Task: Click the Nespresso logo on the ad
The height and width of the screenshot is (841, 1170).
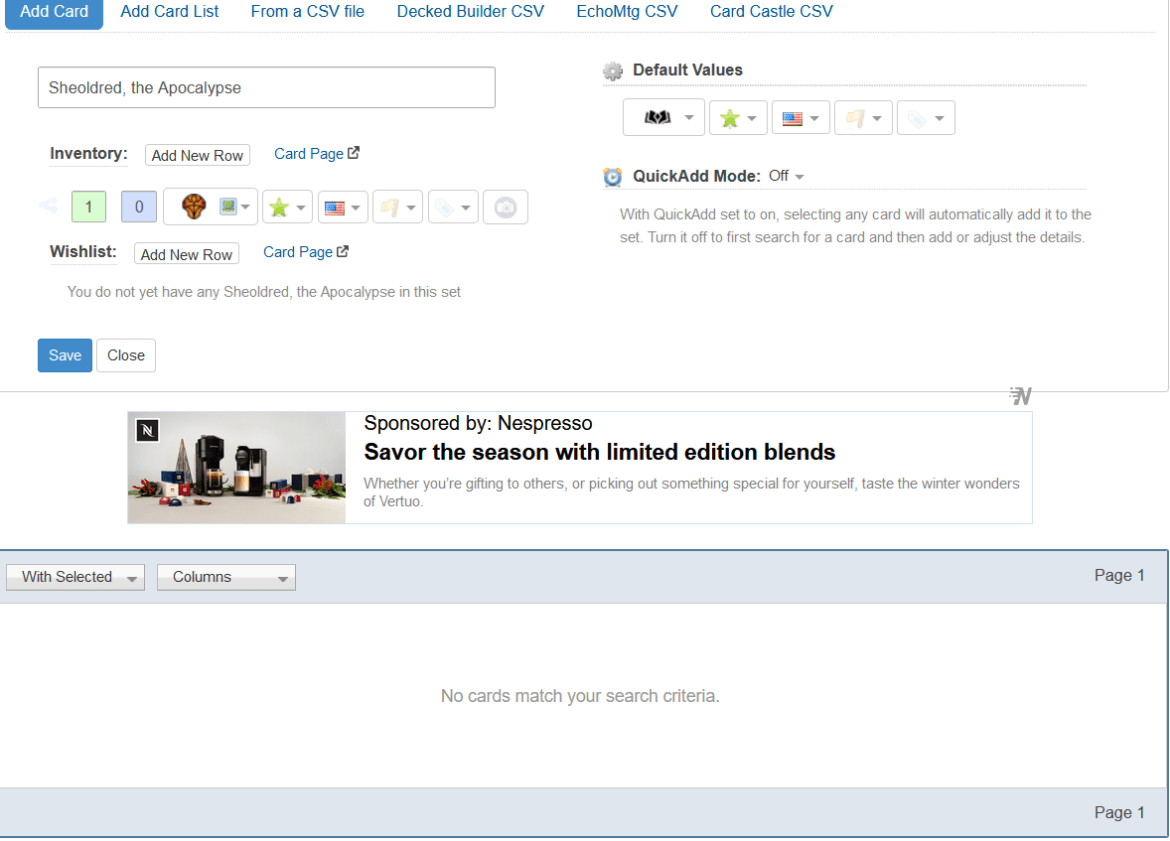Action: [148, 430]
